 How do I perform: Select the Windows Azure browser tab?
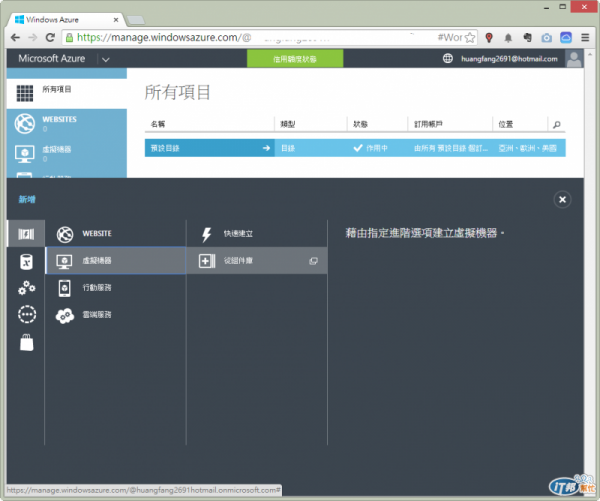[x=64, y=20]
